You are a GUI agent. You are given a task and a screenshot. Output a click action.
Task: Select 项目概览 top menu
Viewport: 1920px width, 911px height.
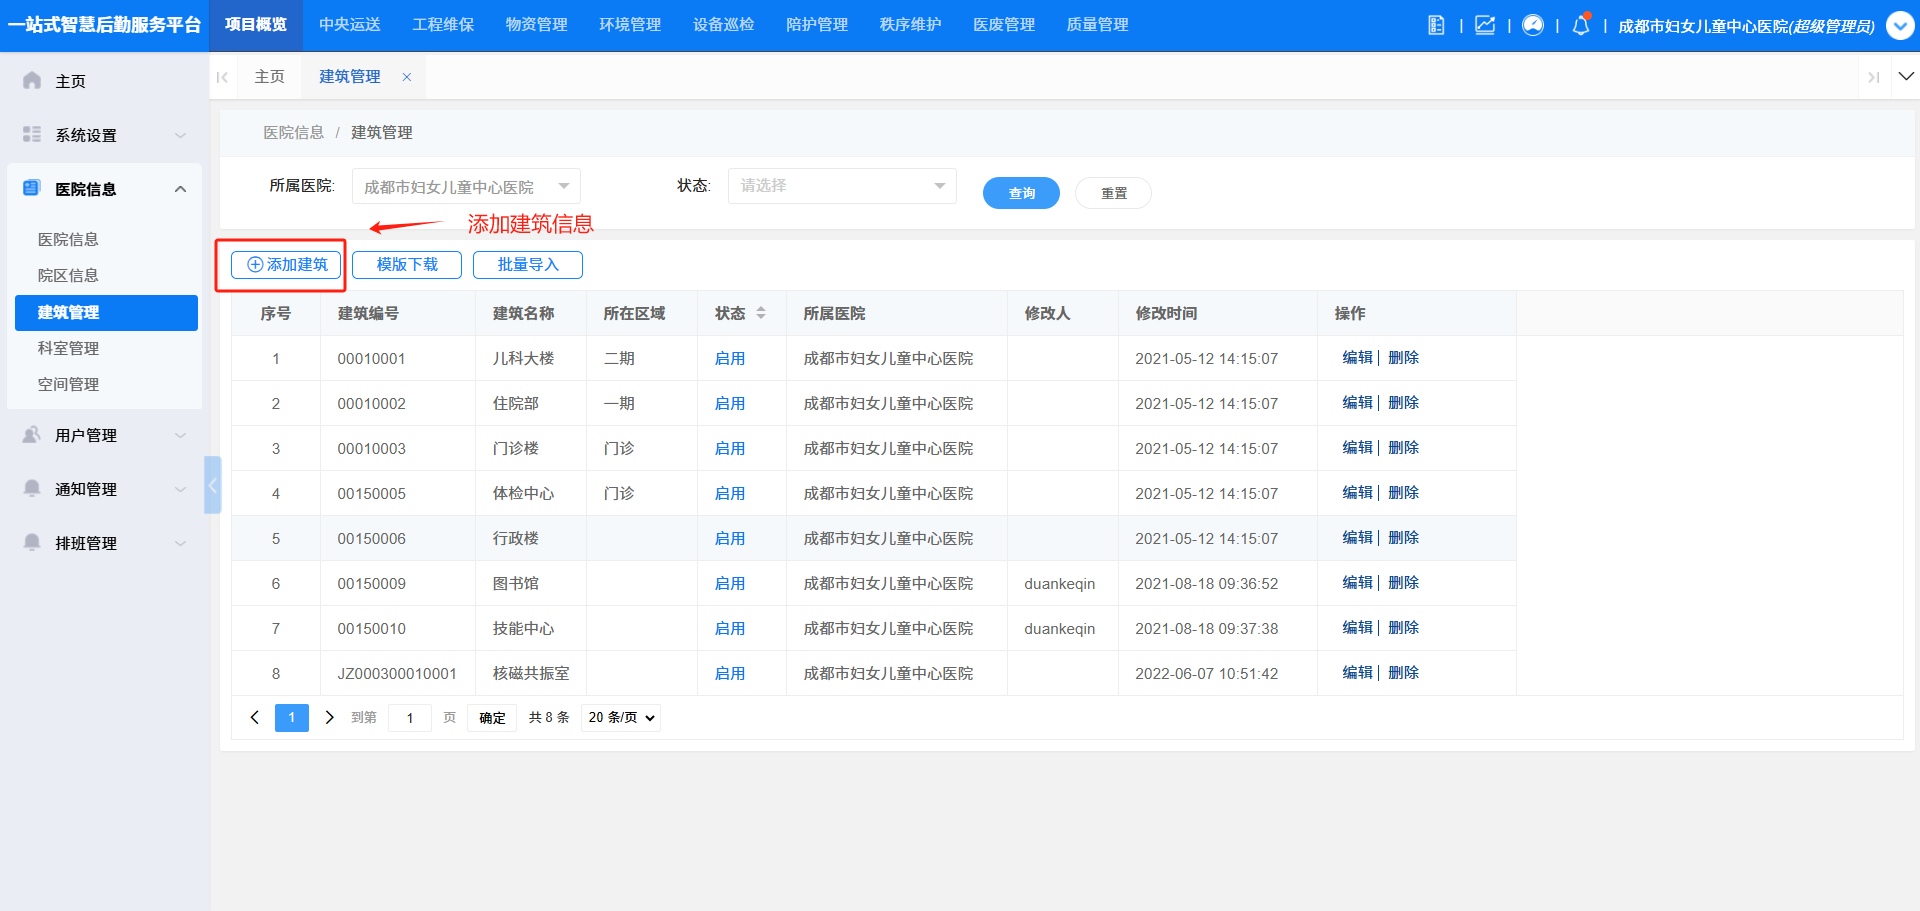256,25
